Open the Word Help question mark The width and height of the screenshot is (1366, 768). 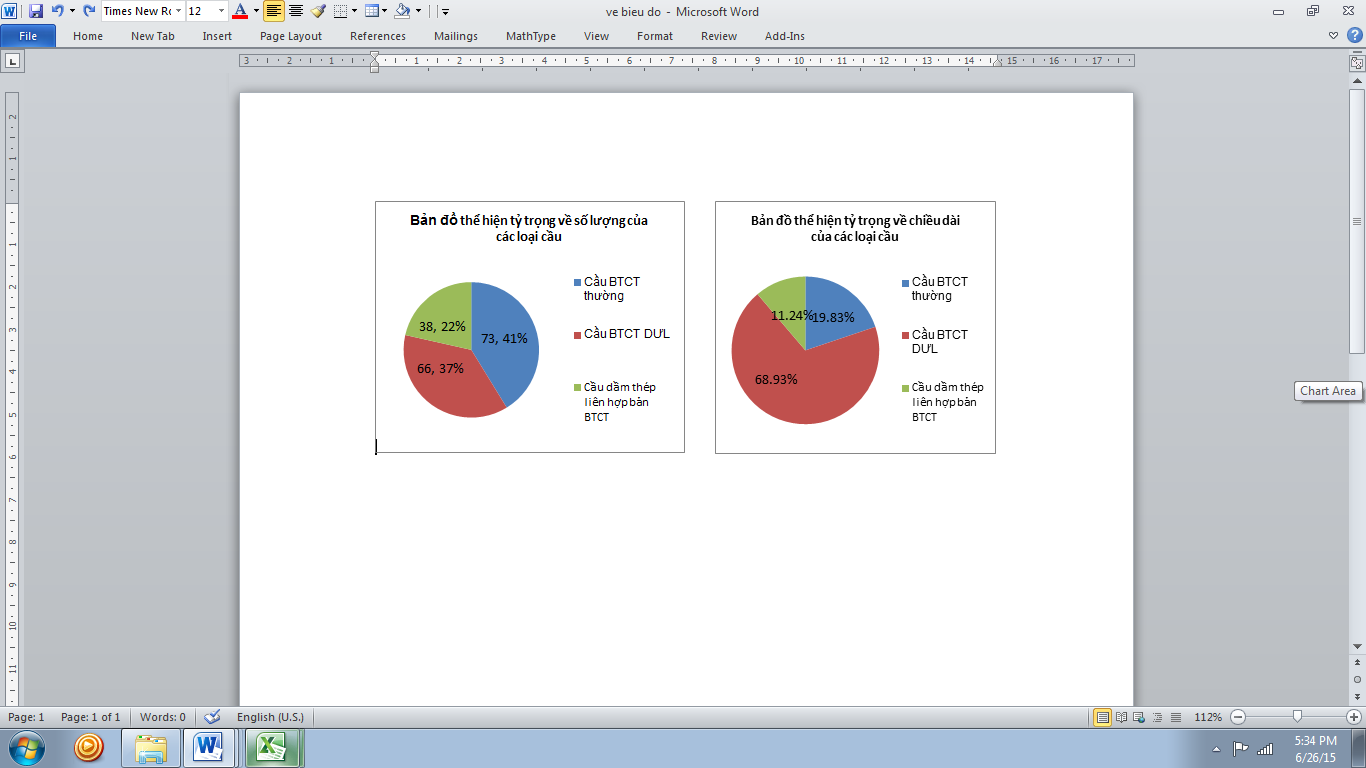tap(1355, 35)
